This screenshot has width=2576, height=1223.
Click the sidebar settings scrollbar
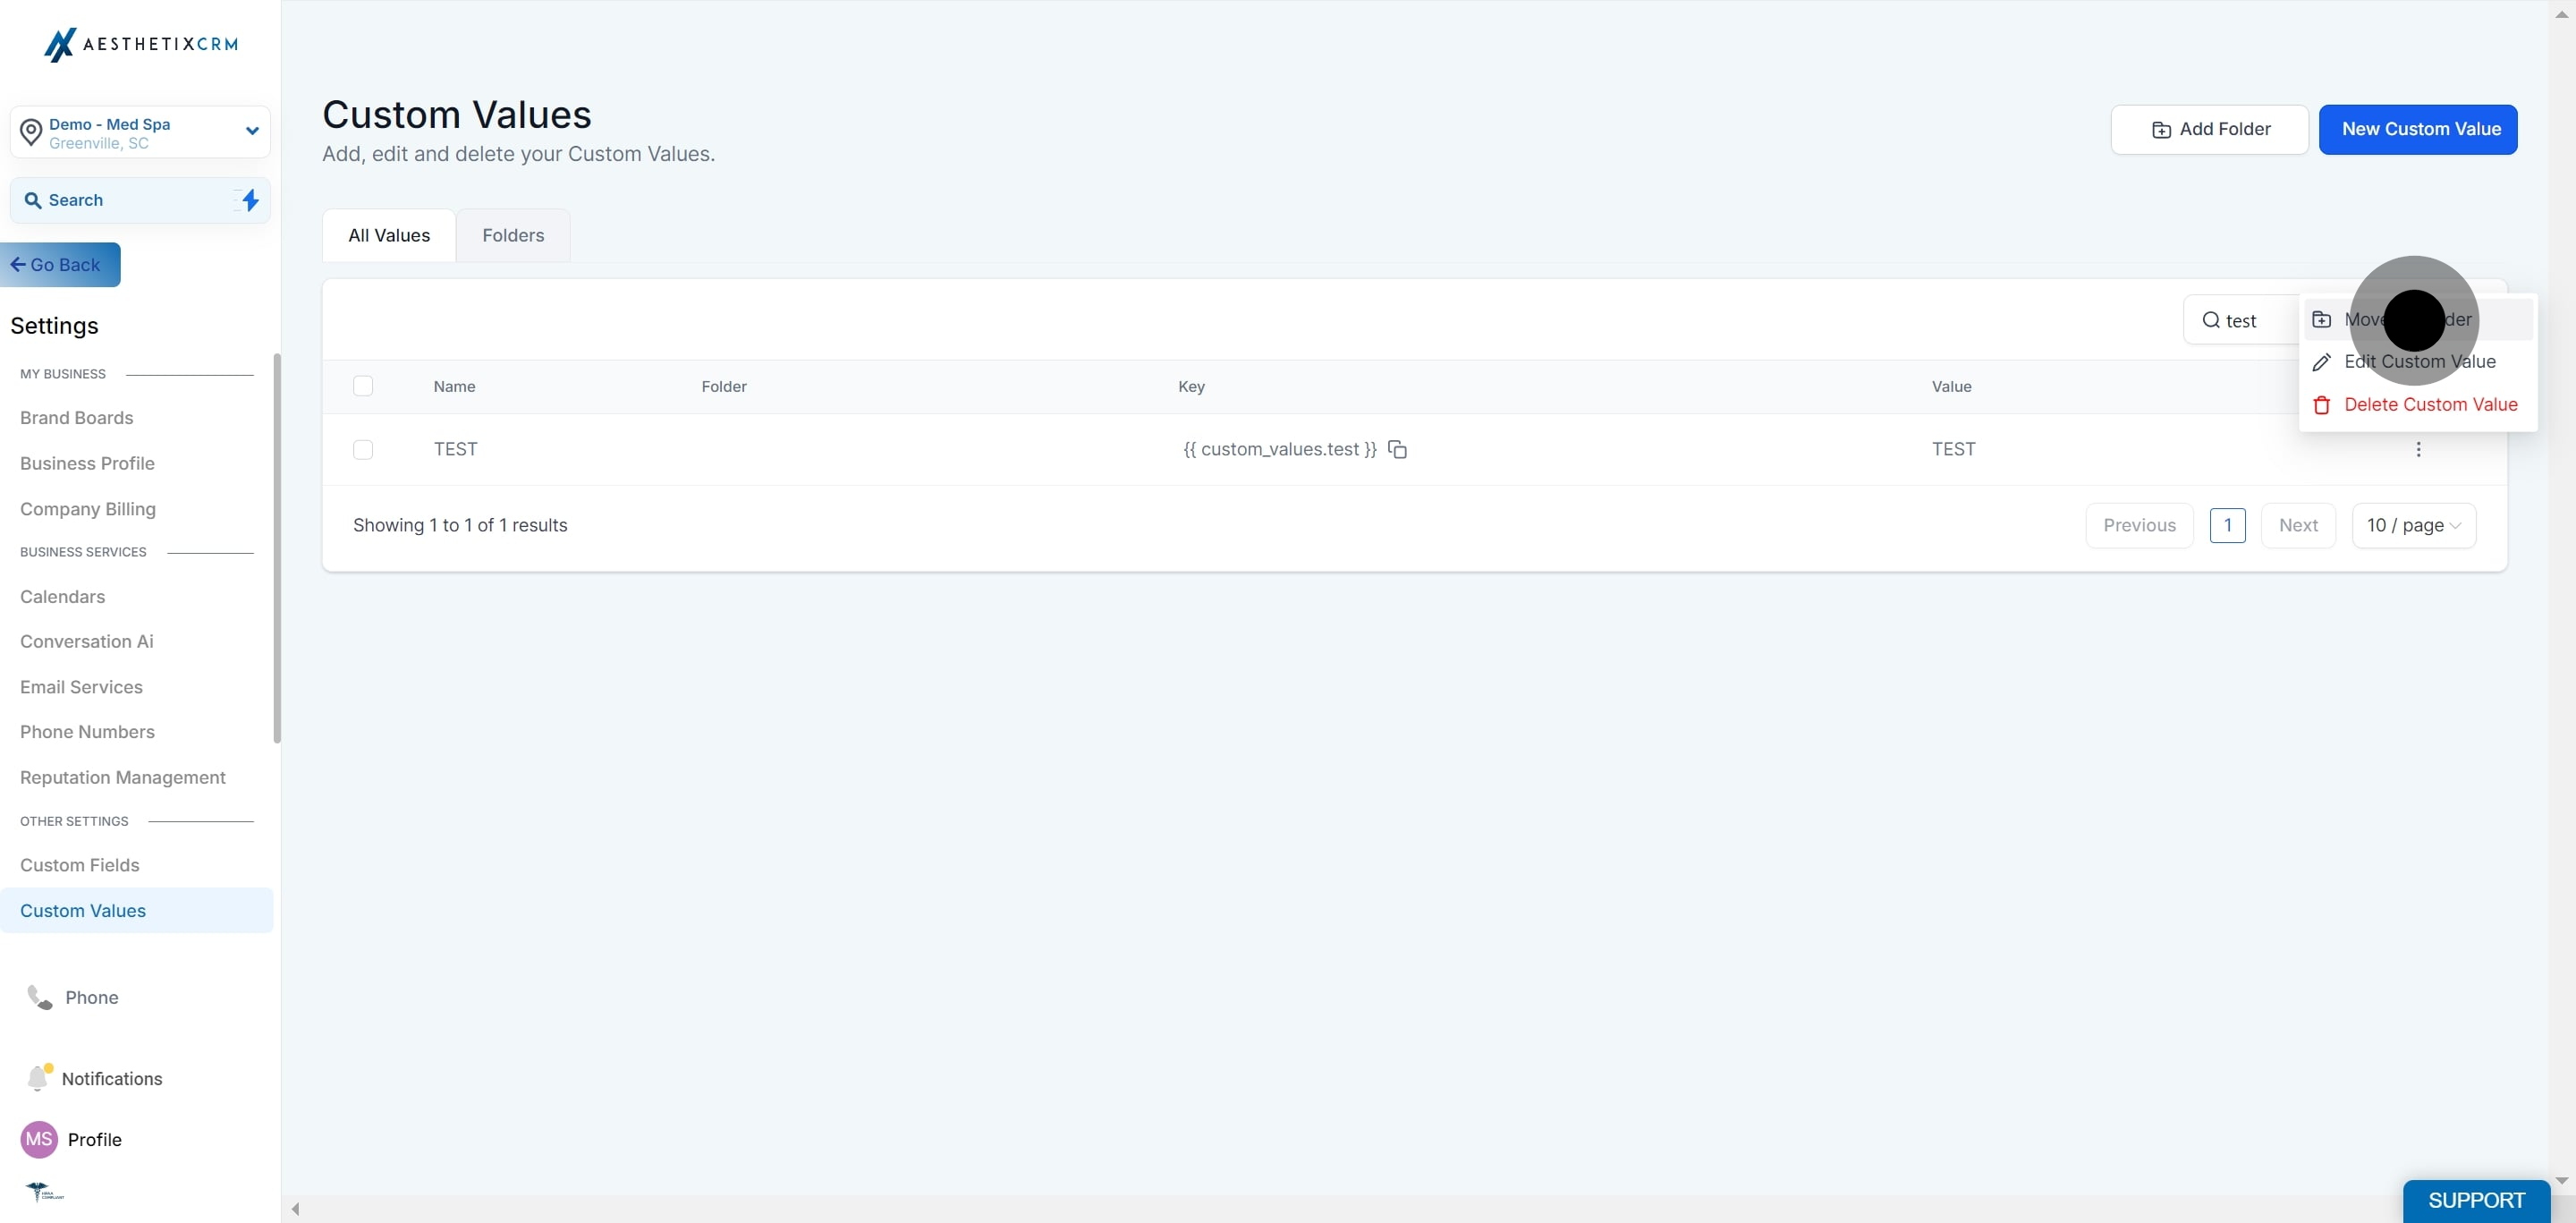pos(277,548)
